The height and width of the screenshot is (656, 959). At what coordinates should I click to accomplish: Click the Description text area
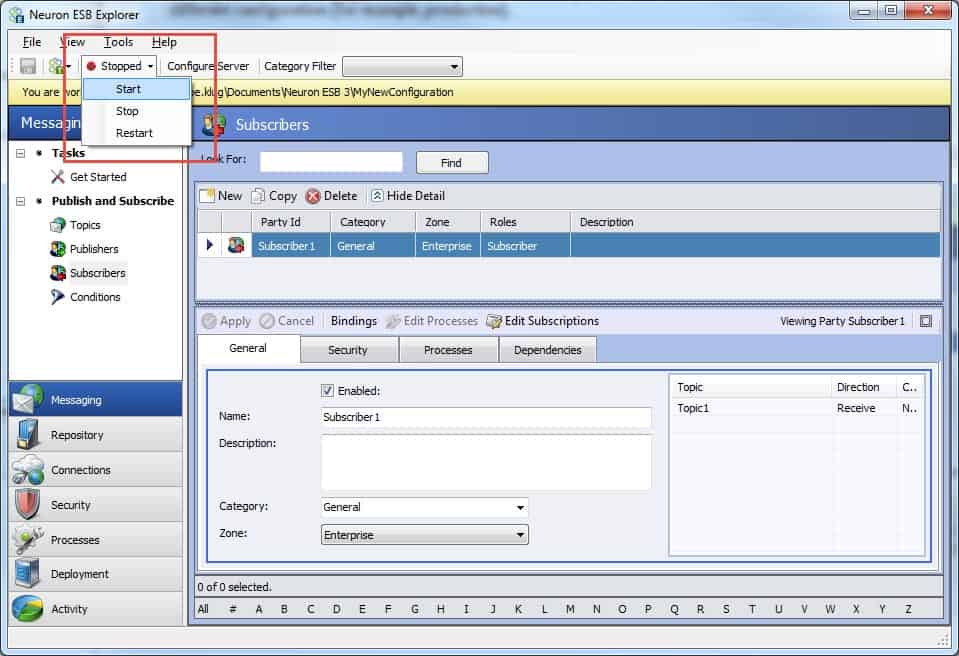click(x=486, y=462)
